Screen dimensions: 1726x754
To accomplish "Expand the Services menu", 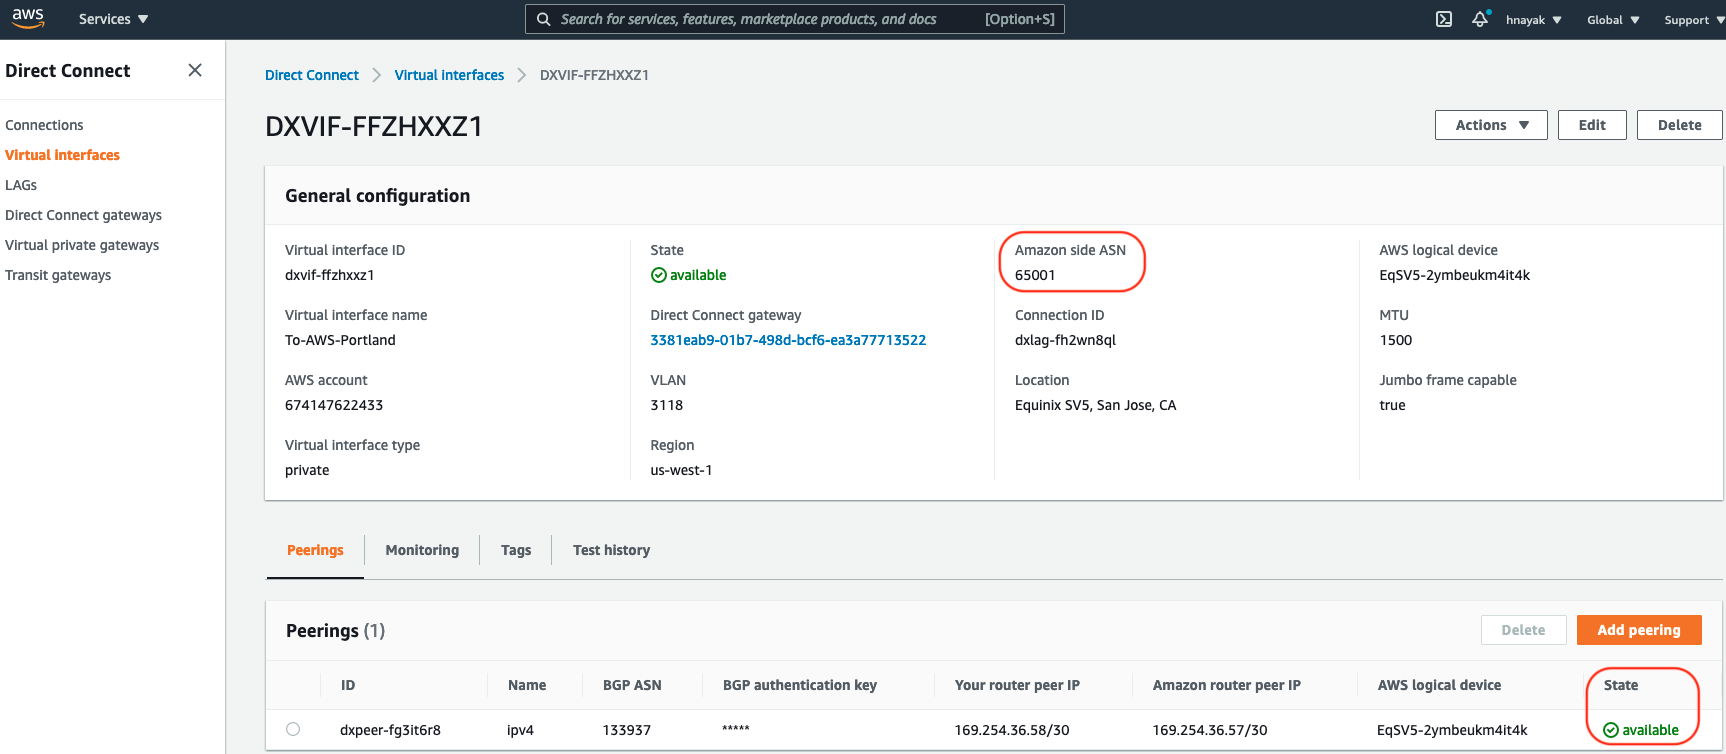I will [113, 19].
